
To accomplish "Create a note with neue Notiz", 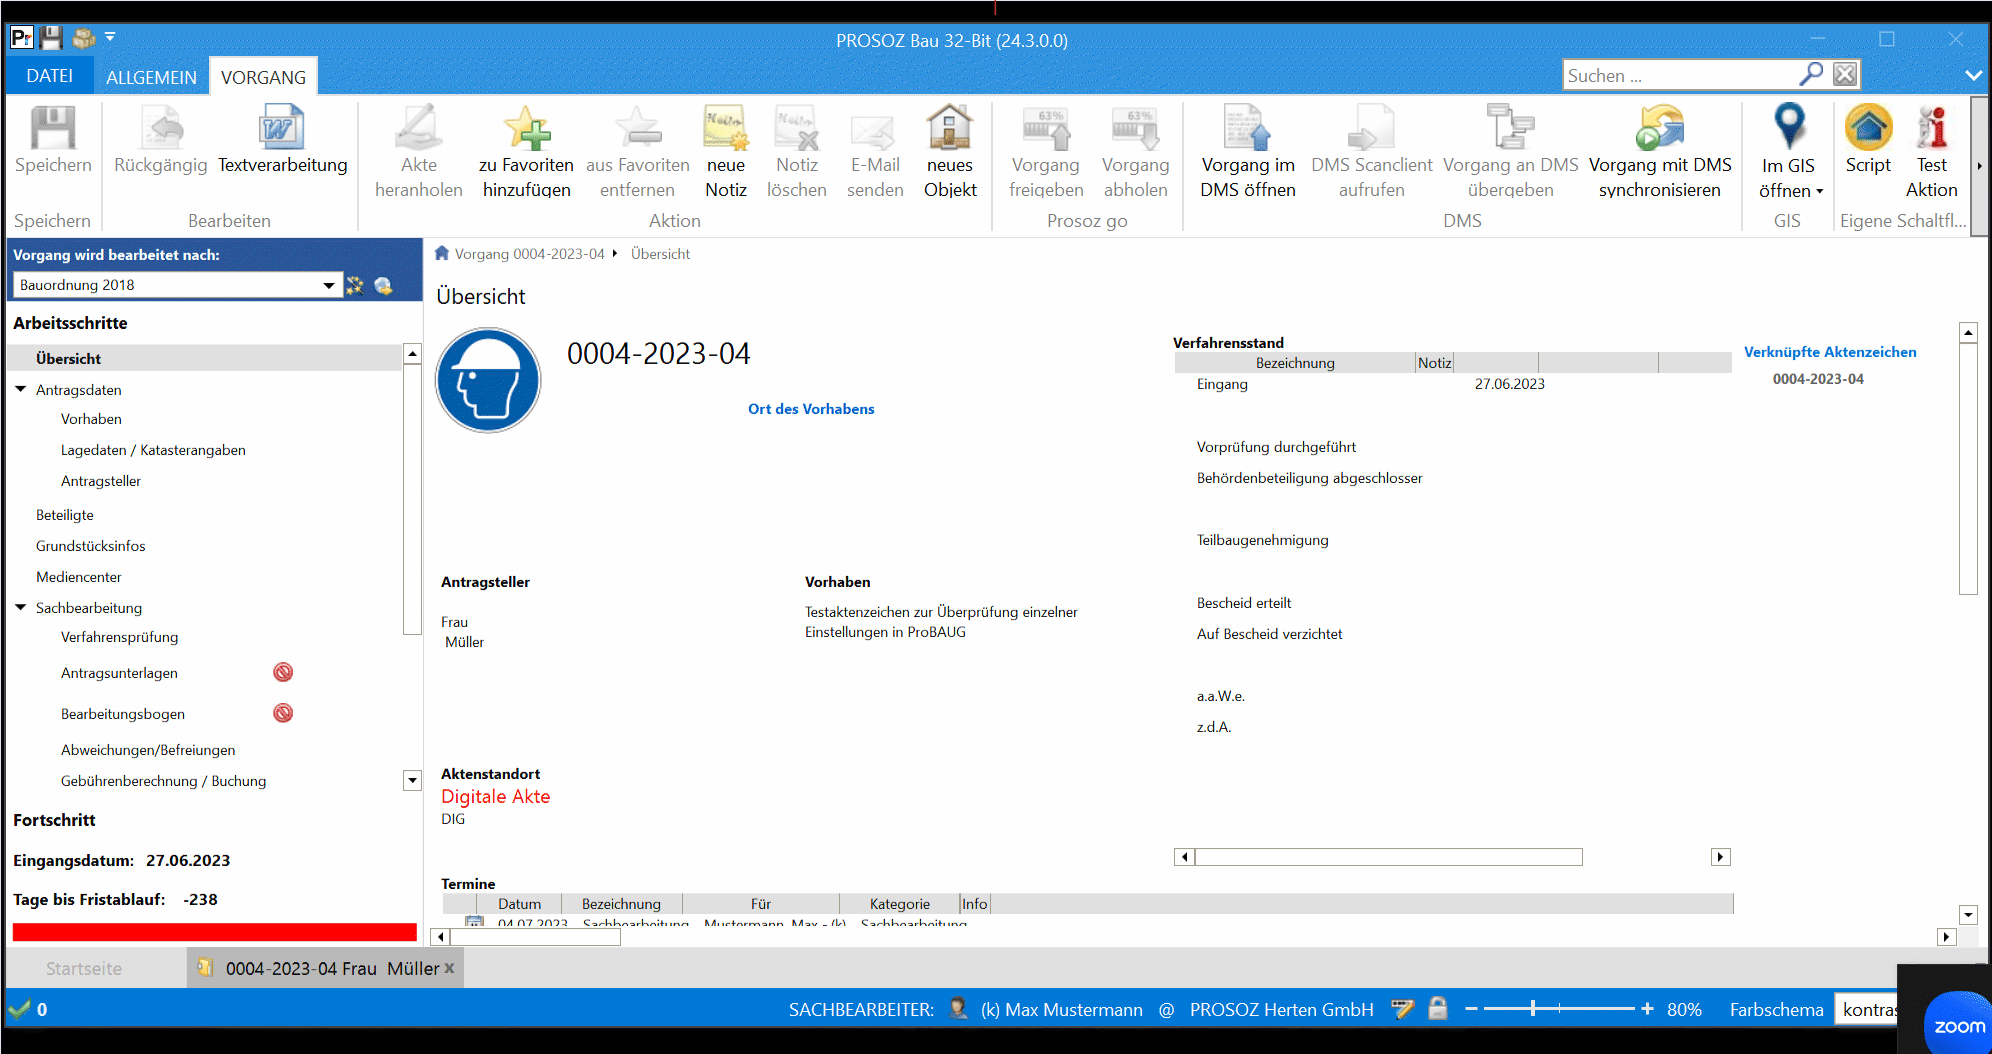I will click(x=726, y=152).
